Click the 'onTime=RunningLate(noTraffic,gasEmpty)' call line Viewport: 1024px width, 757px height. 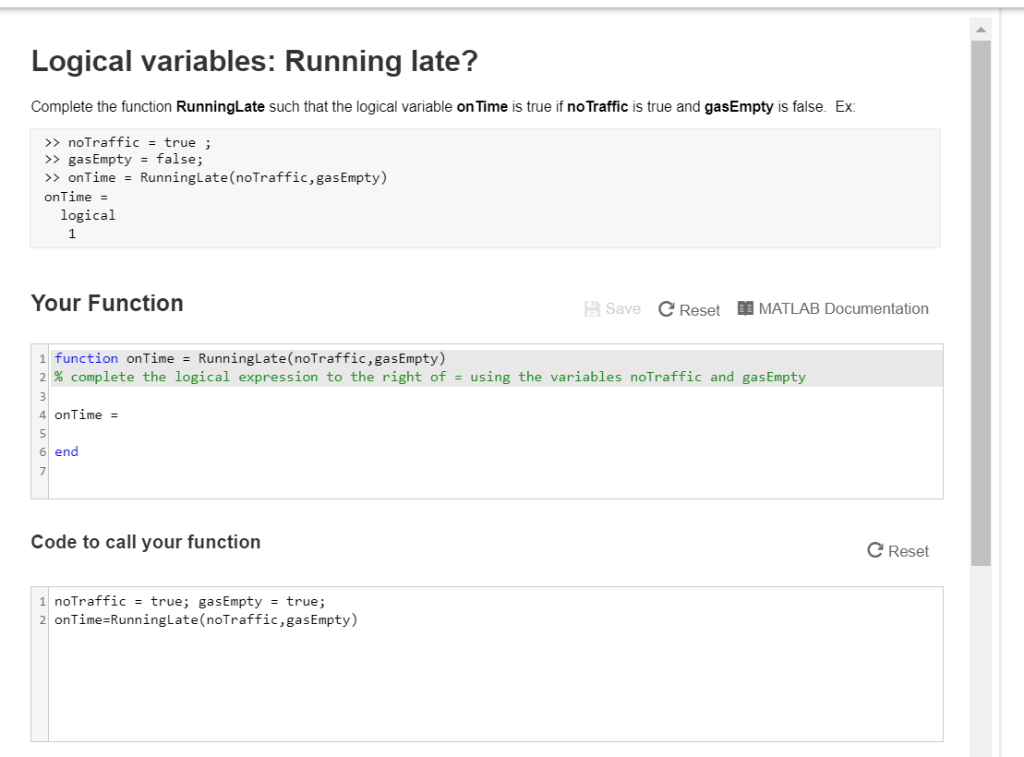pyautogui.click(x=205, y=620)
